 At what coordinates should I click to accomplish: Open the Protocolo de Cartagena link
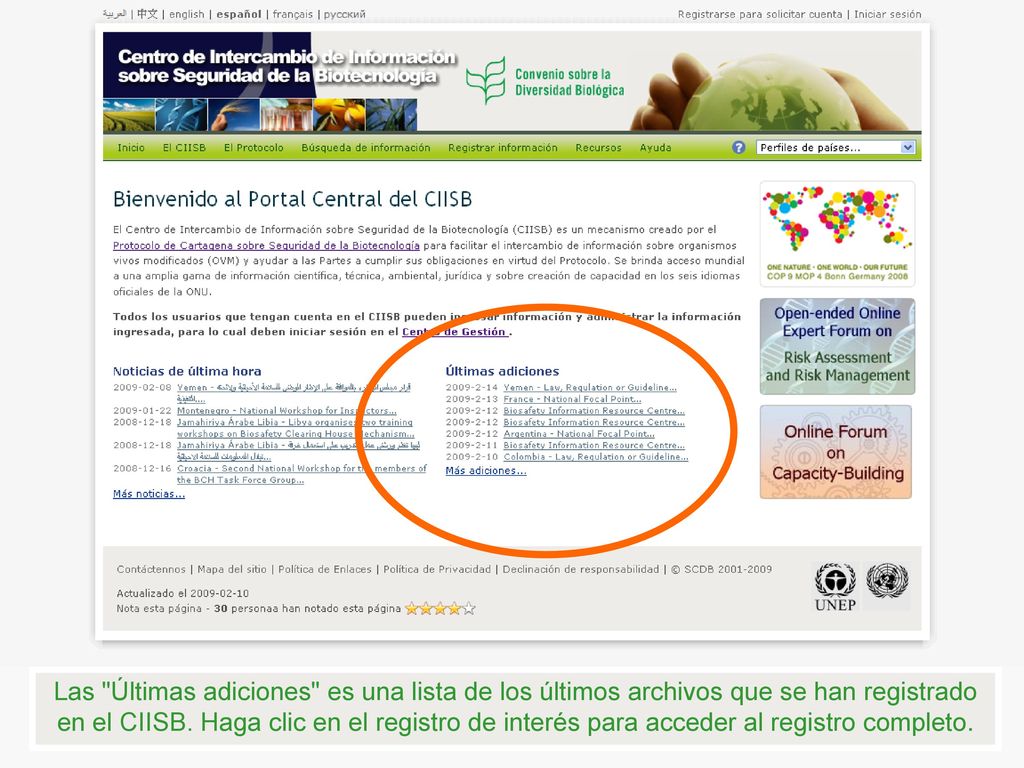pyautogui.click(x=266, y=246)
